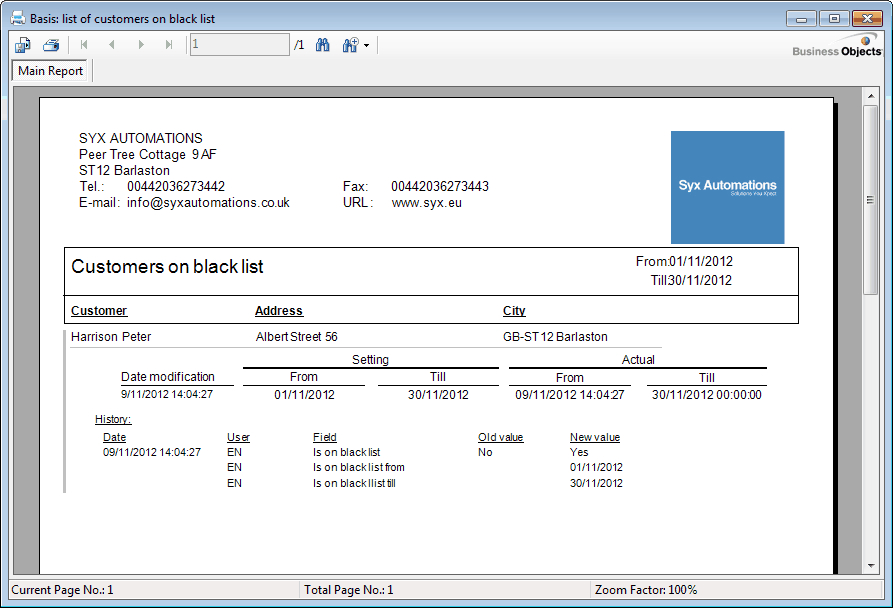Click the Business Objects logo
The width and height of the screenshot is (893, 608).
tap(837, 46)
